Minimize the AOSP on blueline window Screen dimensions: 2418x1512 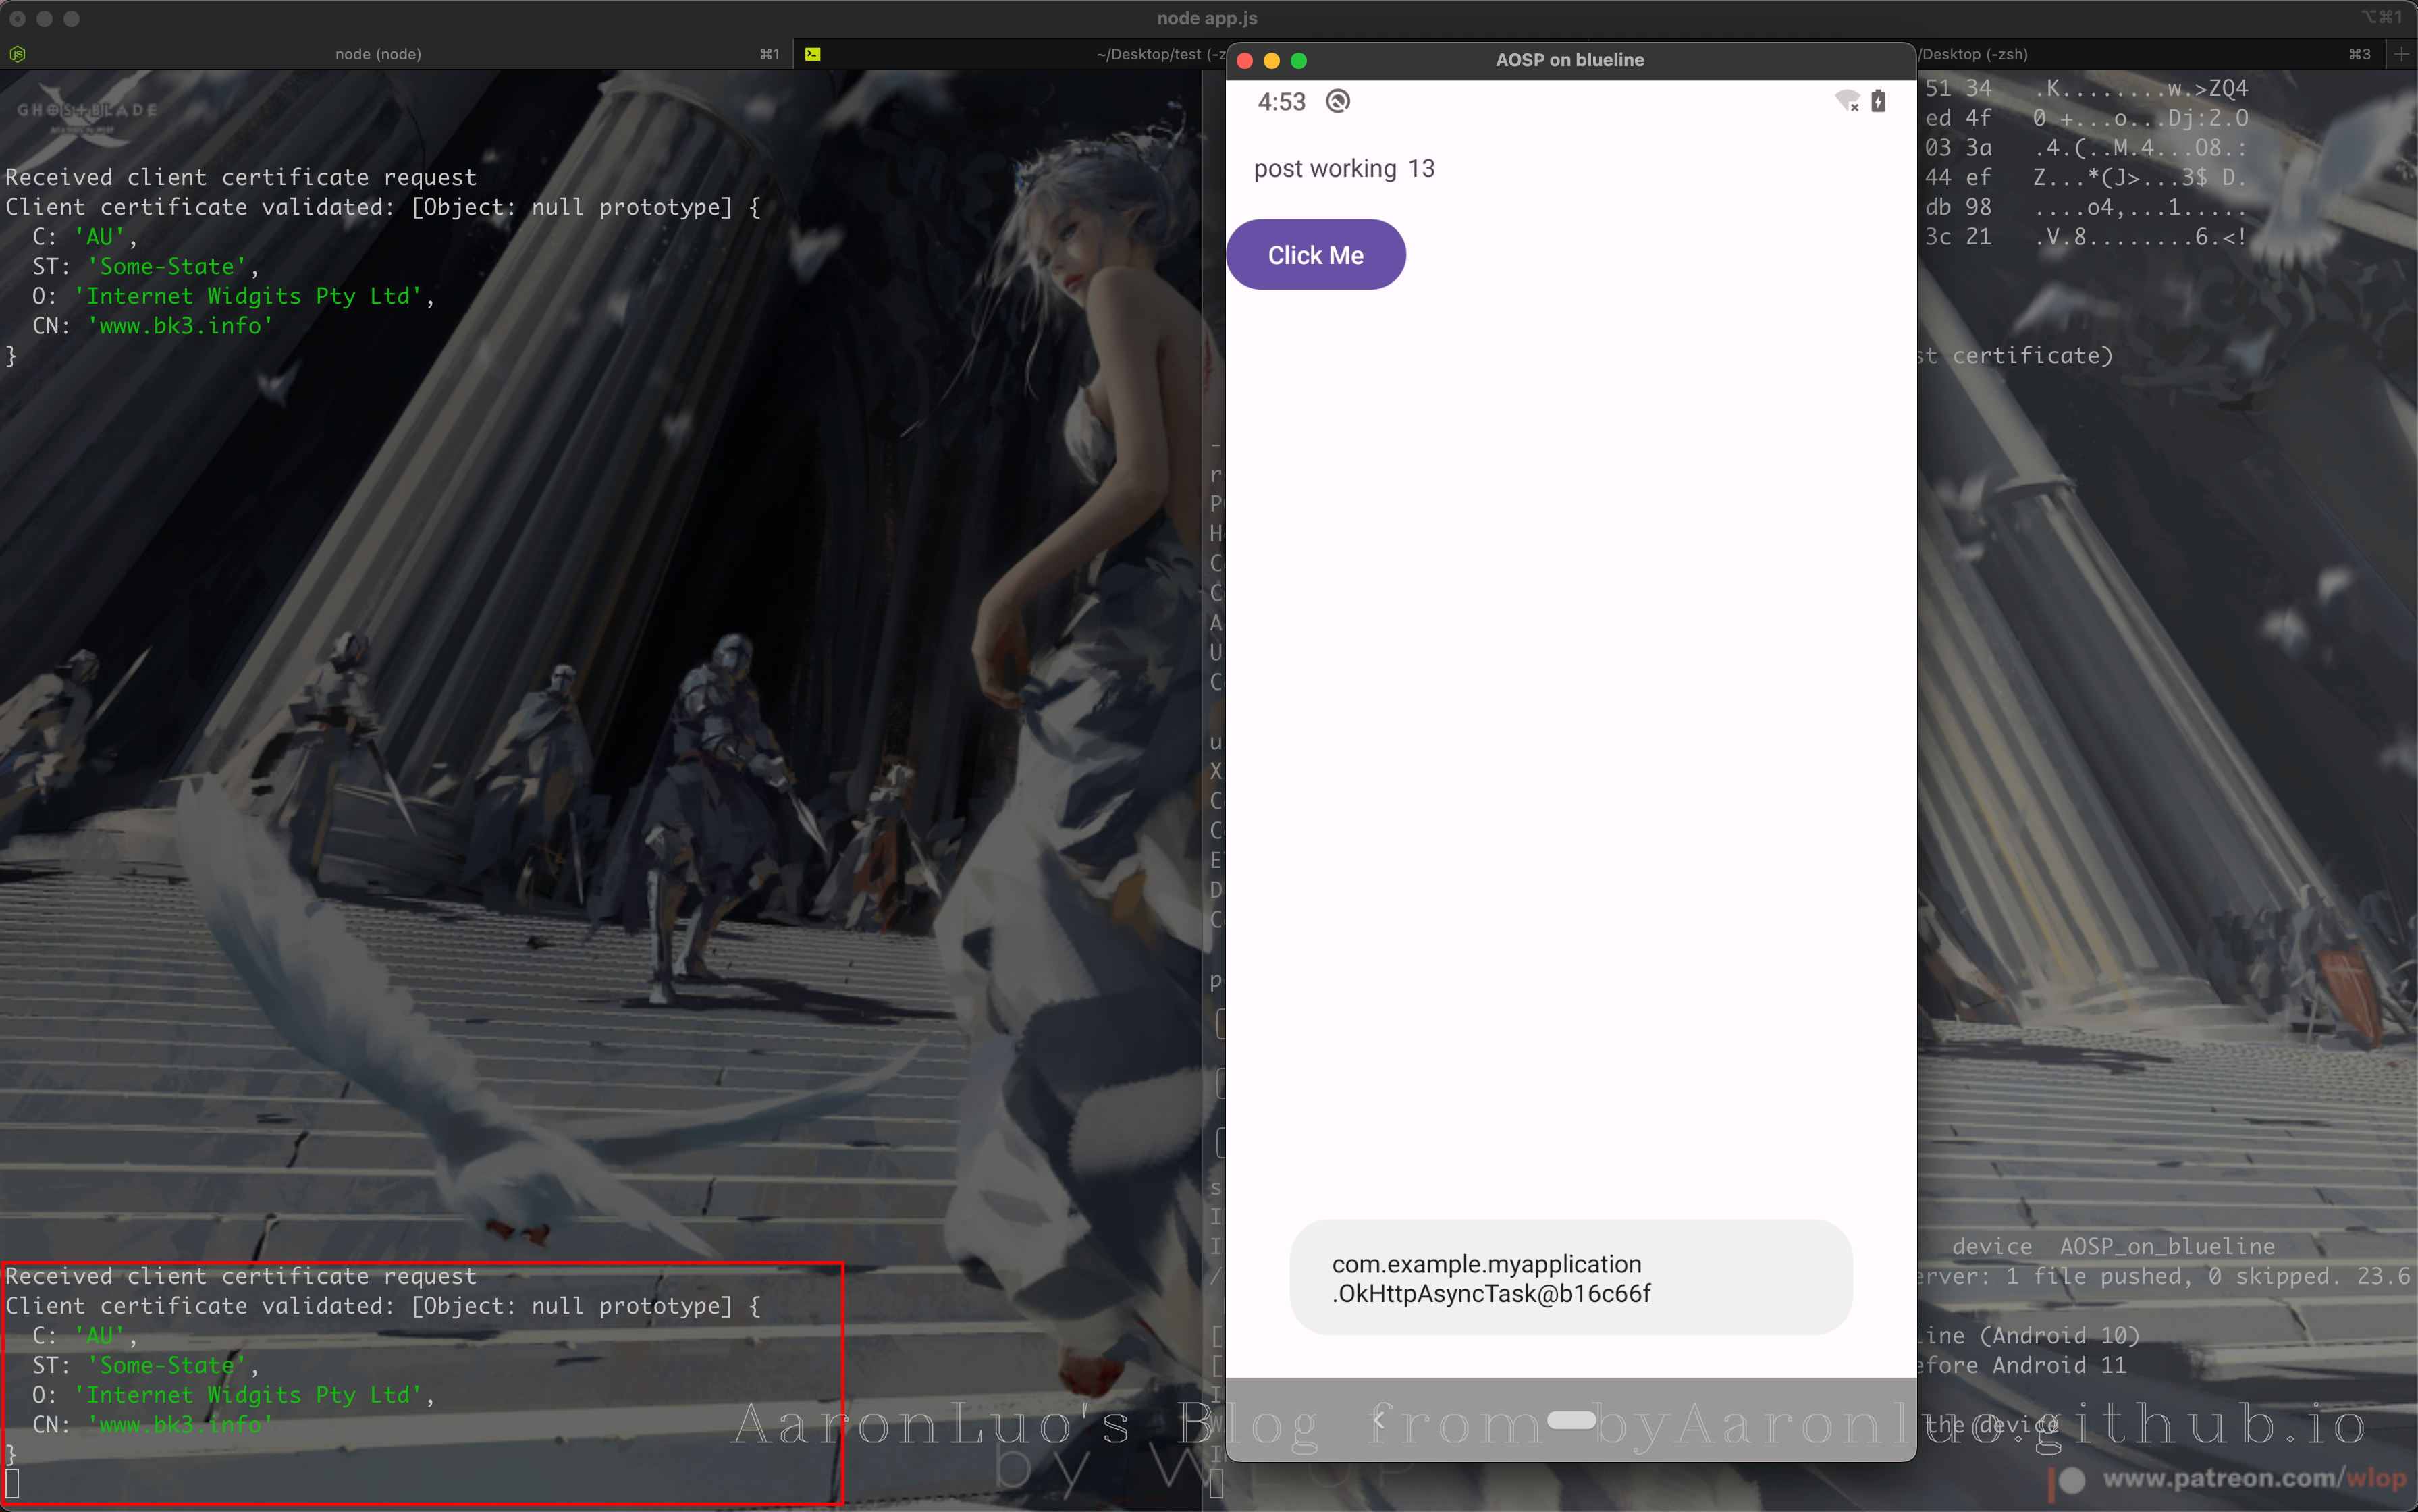point(1271,61)
